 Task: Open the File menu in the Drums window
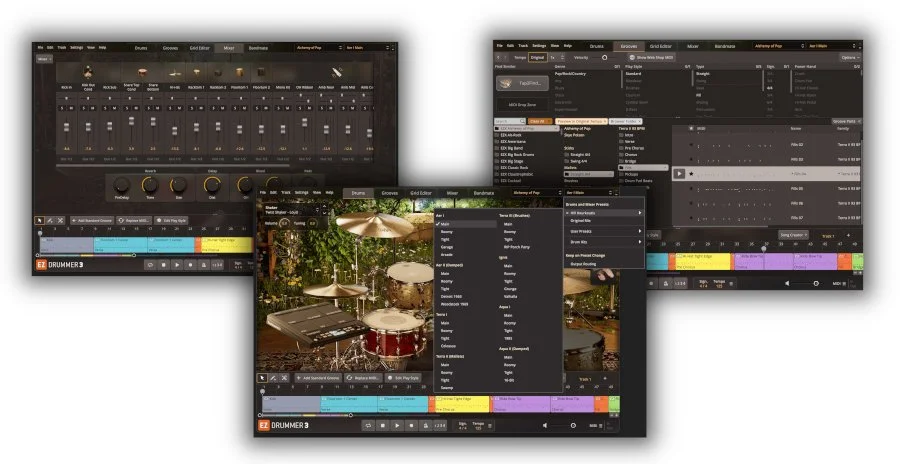pyautogui.click(x=263, y=193)
